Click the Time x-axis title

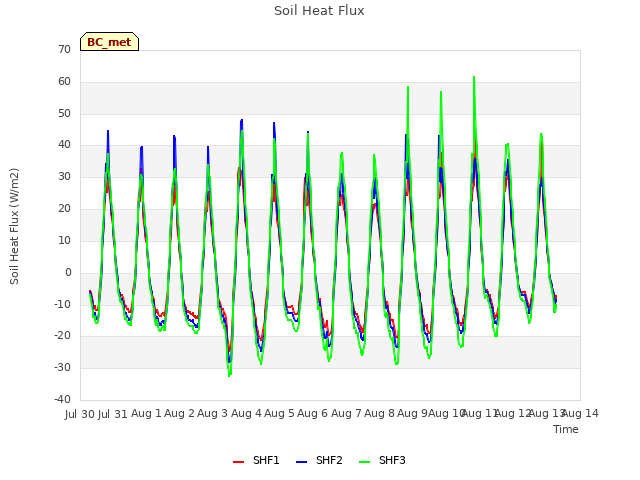[566, 429]
